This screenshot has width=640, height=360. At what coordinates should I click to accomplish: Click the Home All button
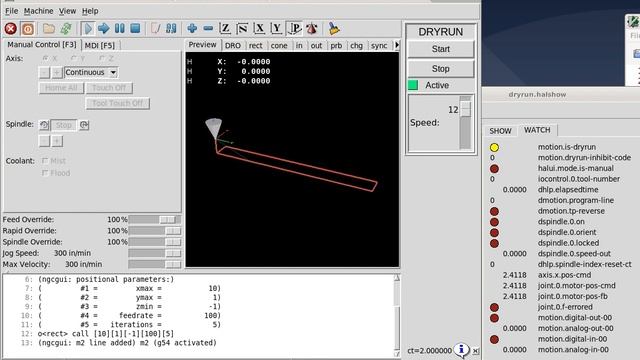61,88
